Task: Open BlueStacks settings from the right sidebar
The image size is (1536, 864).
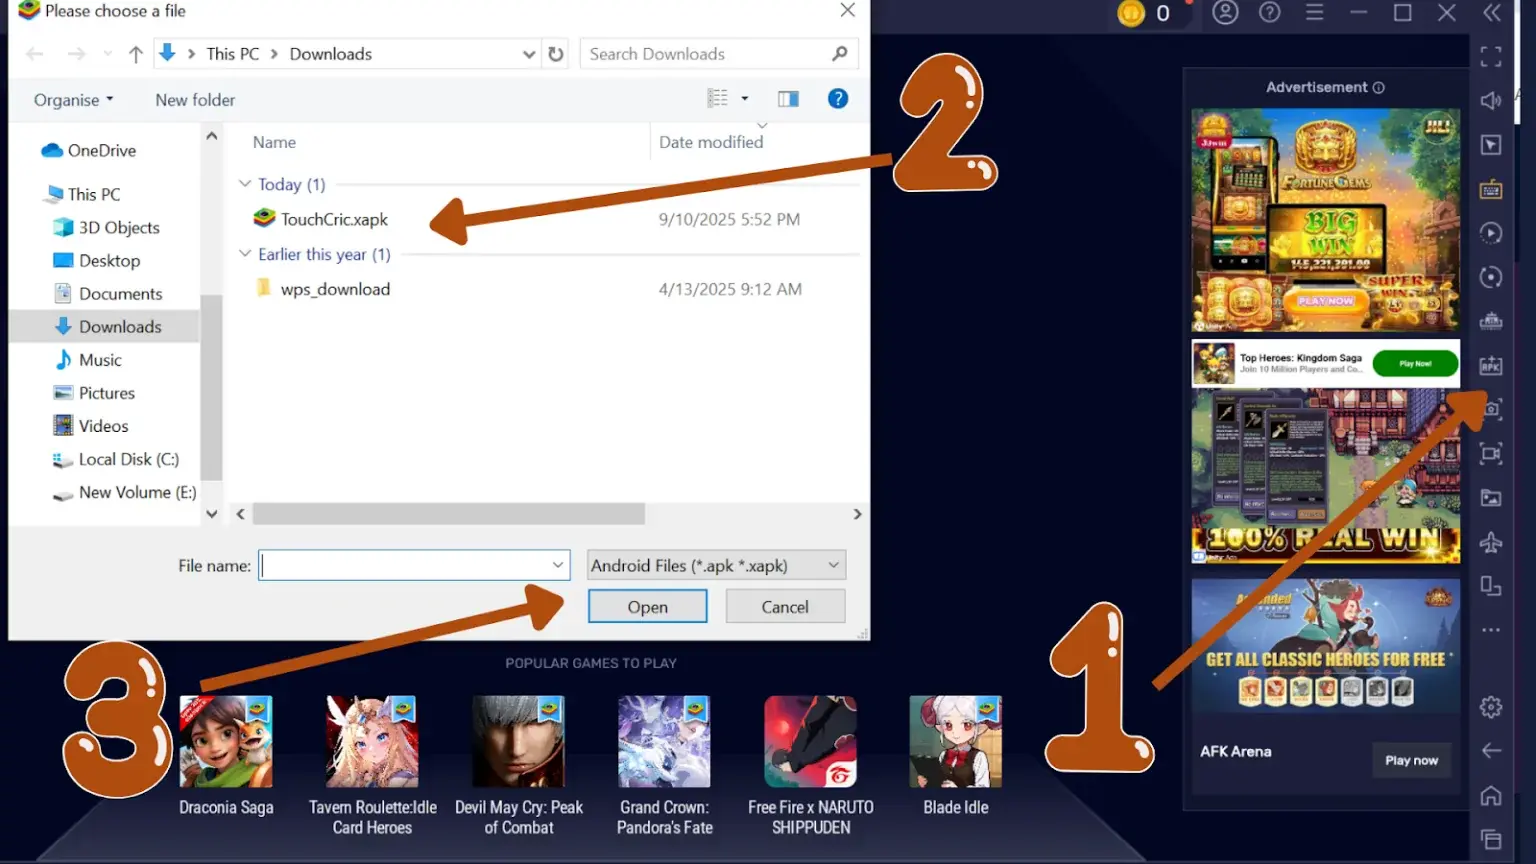Action: [1491, 706]
